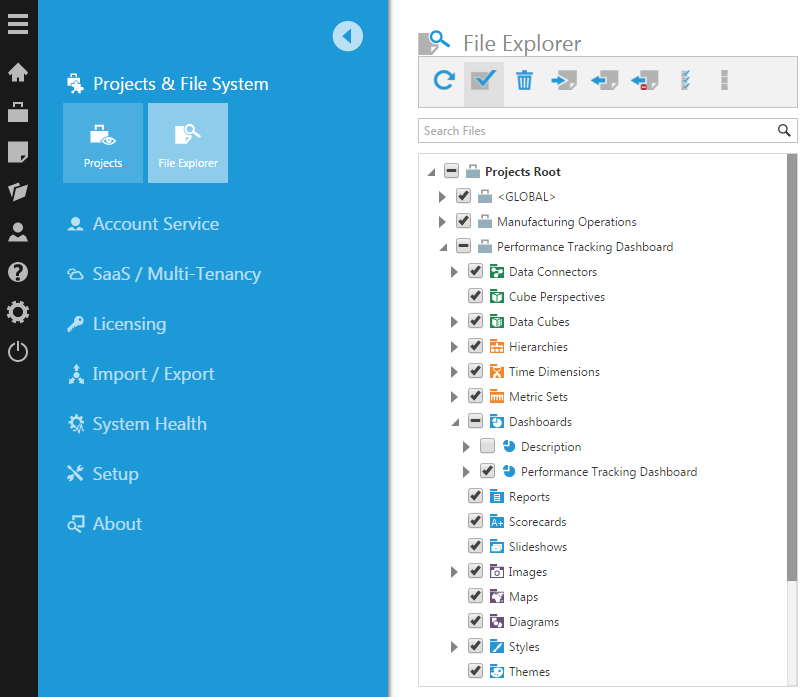The height and width of the screenshot is (697, 808).
Task: Select the Maps tree item
Action: [x=523, y=597]
